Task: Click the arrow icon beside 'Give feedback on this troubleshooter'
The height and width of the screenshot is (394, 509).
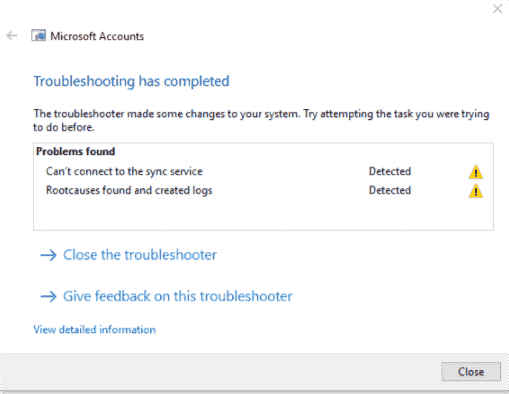Action: click(x=48, y=297)
